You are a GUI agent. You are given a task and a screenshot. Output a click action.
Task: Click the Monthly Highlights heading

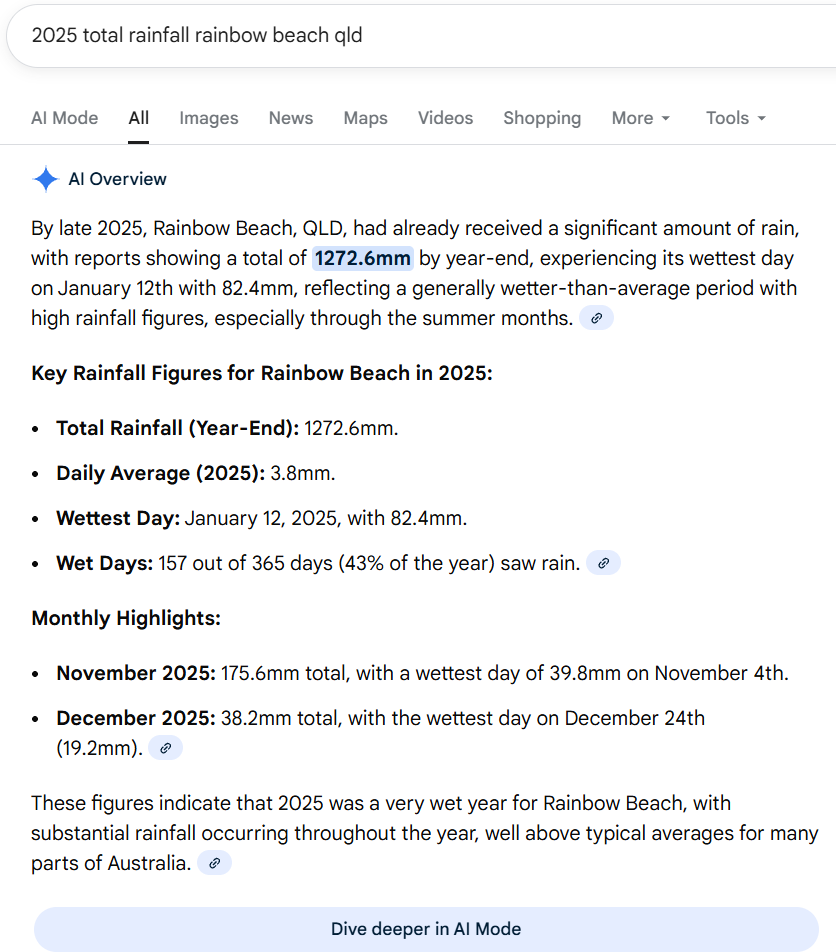tap(126, 618)
